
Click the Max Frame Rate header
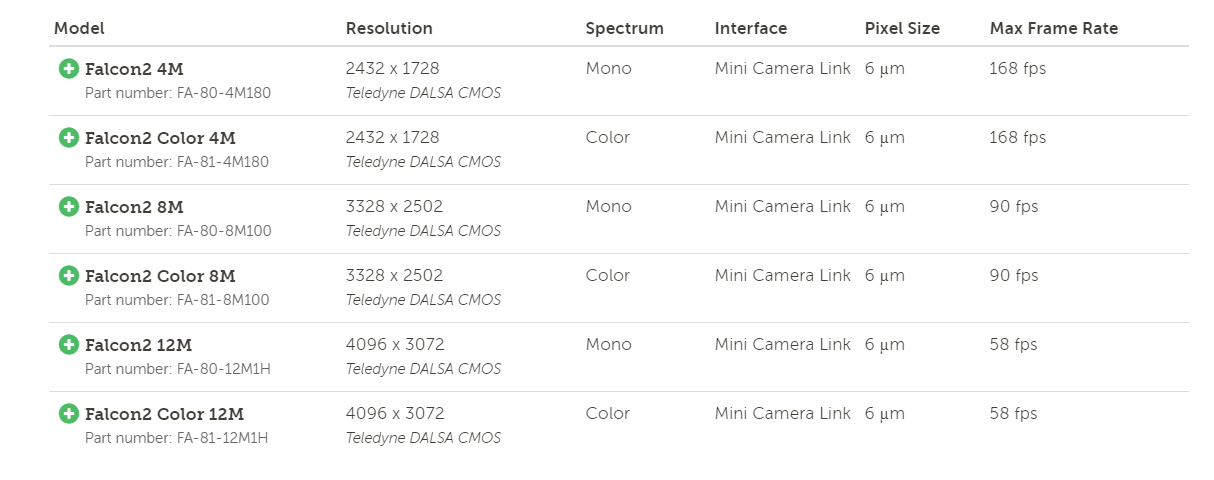click(x=1053, y=28)
